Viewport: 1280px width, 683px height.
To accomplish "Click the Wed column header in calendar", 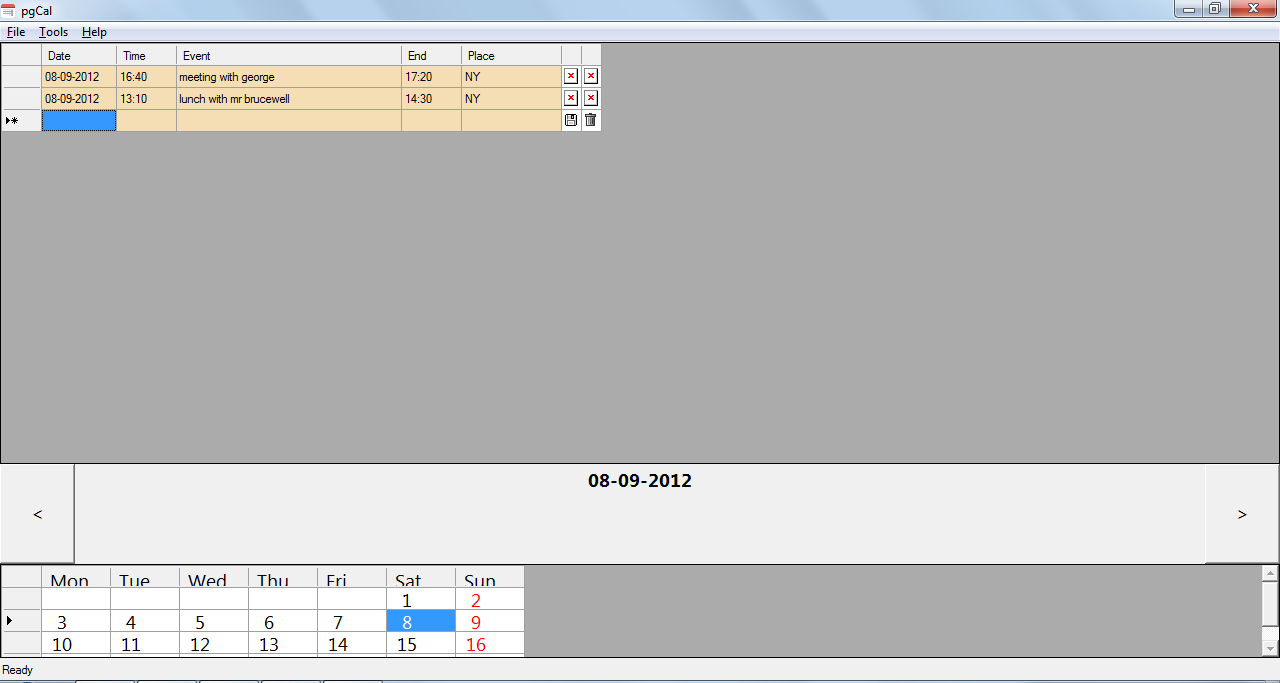I will (214, 577).
